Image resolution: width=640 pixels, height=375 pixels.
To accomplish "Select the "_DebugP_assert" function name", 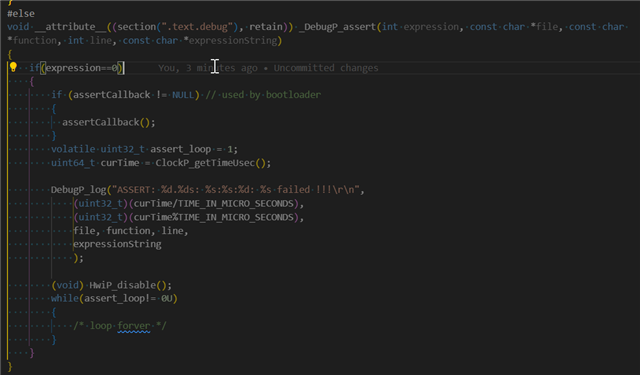I will click(338, 27).
